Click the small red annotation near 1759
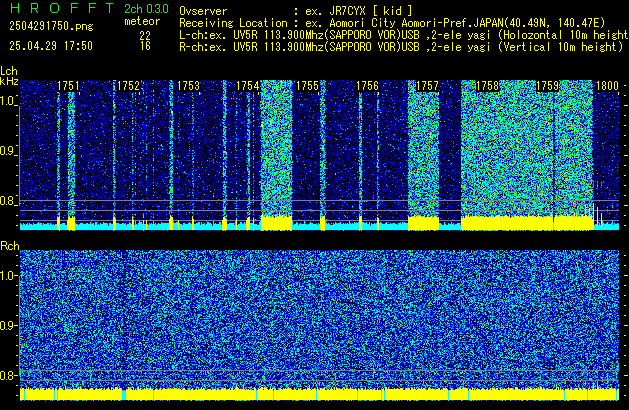The height and width of the screenshot is (410, 629). (x=593, y=183)
